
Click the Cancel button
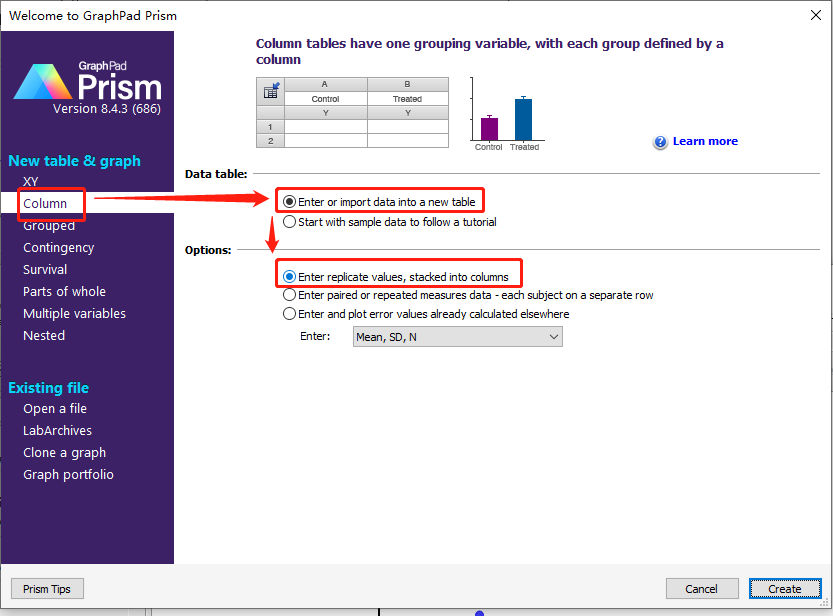tap(702, 589)
